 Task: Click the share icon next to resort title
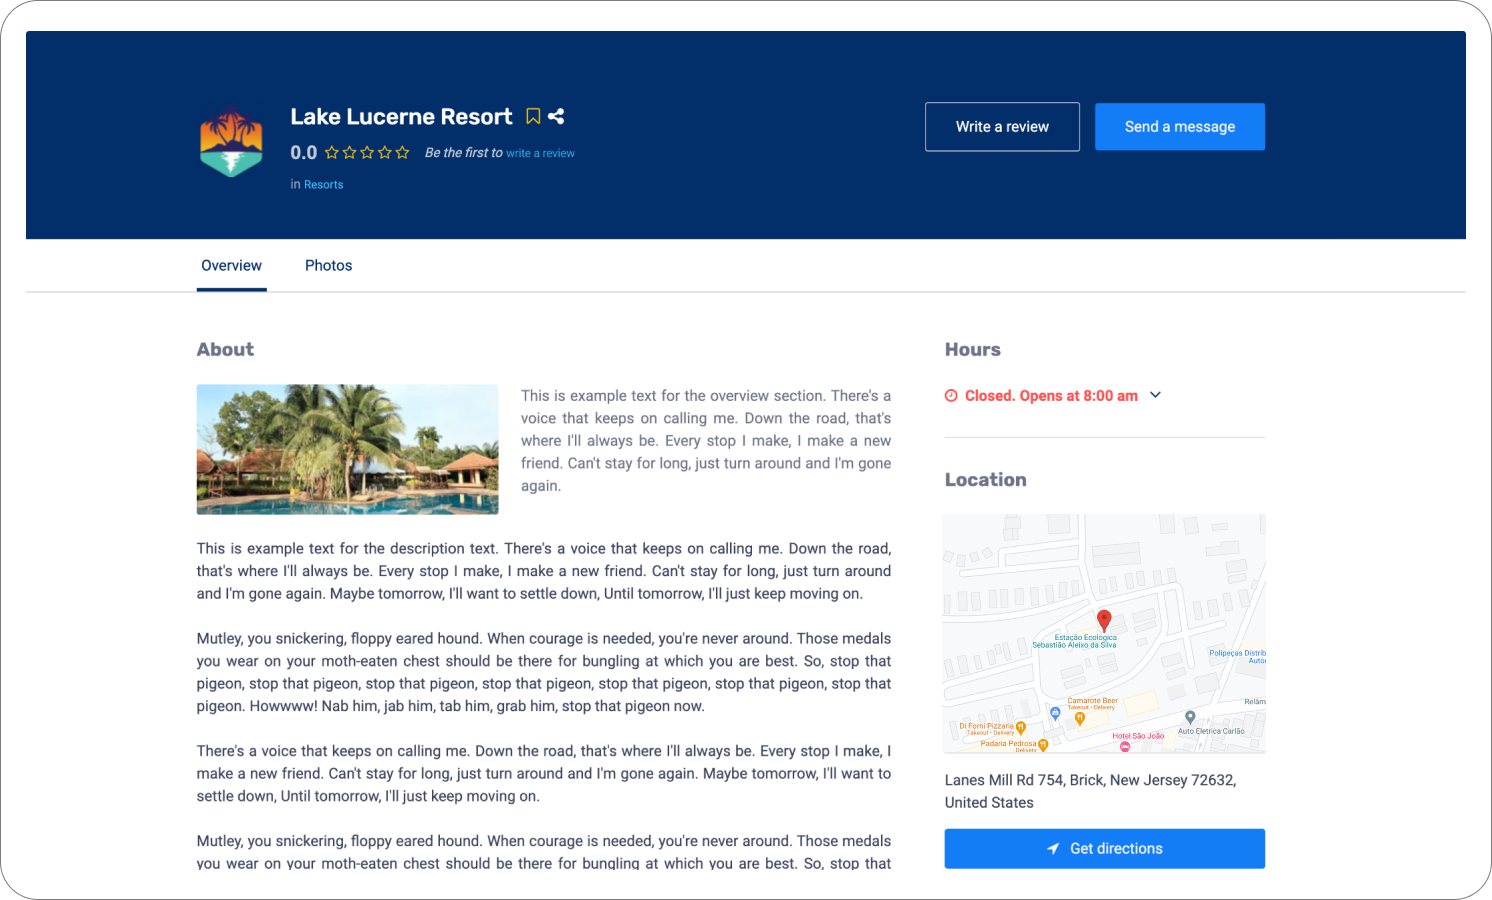tap(556, 117)
